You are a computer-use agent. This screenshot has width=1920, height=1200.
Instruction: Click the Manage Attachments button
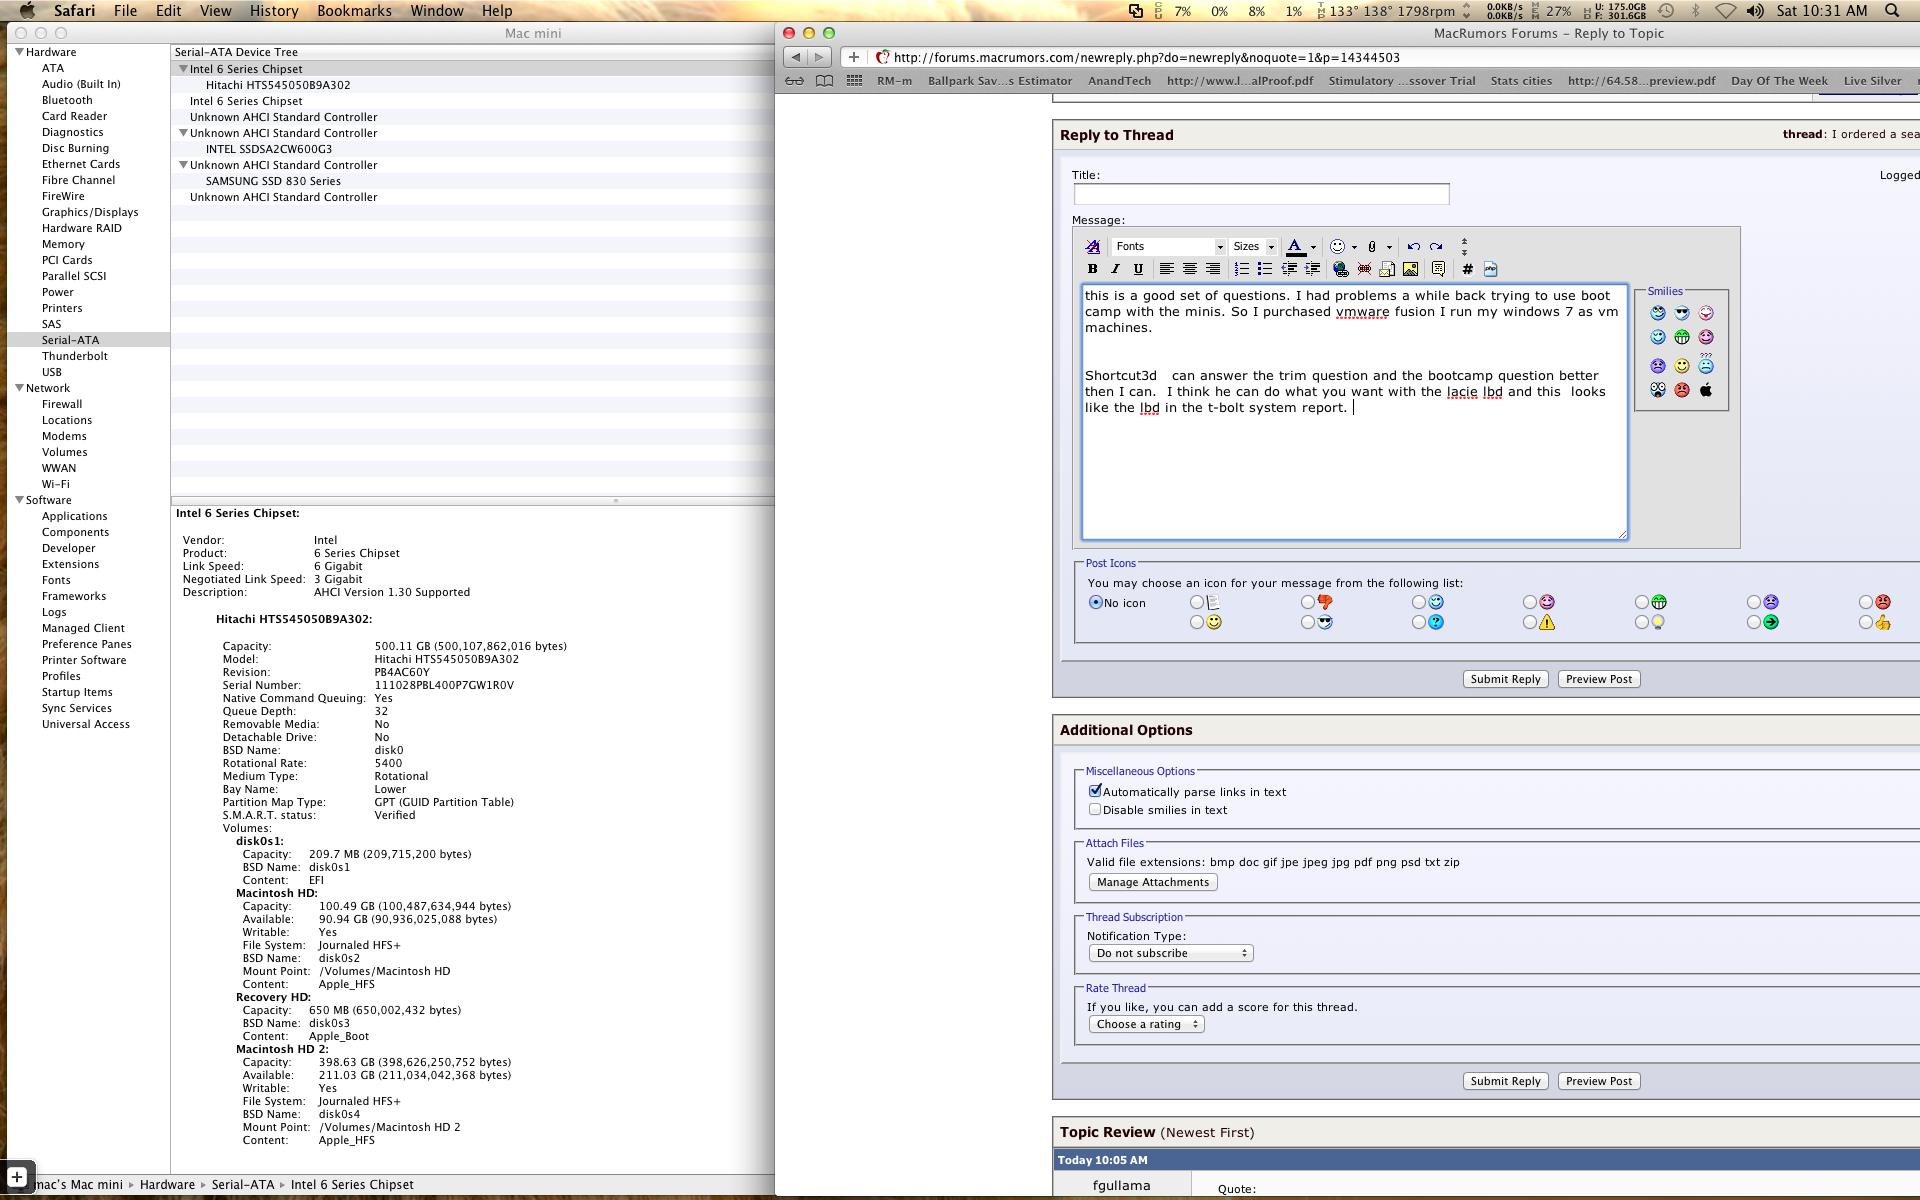(x=1152, y=882)
